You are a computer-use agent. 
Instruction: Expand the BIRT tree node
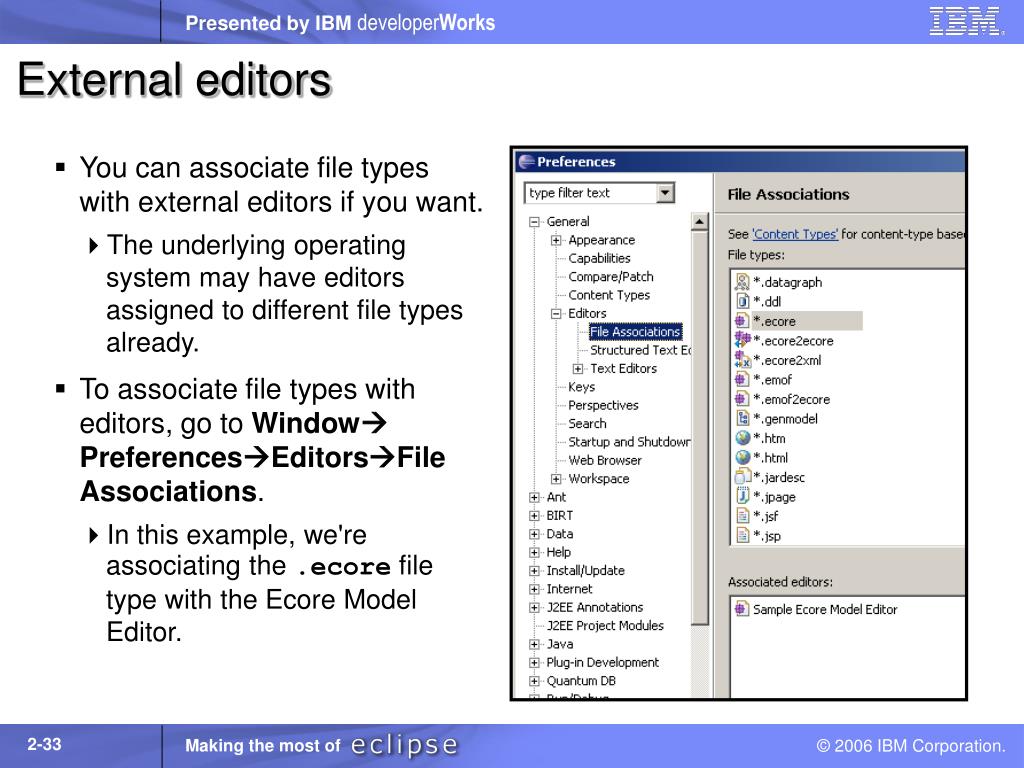534,515
